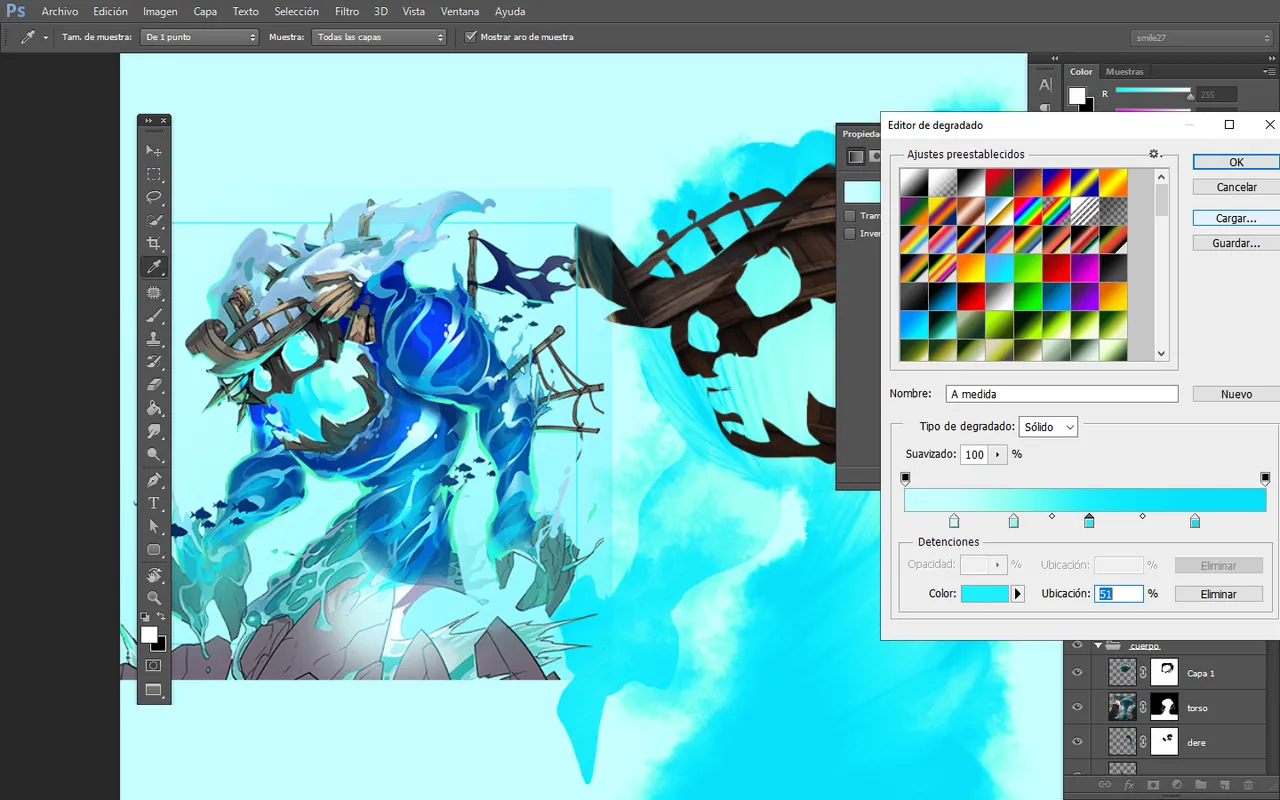
Task: Select the Zoom tool
Action: pyautogui.click(x=154, y=598)
